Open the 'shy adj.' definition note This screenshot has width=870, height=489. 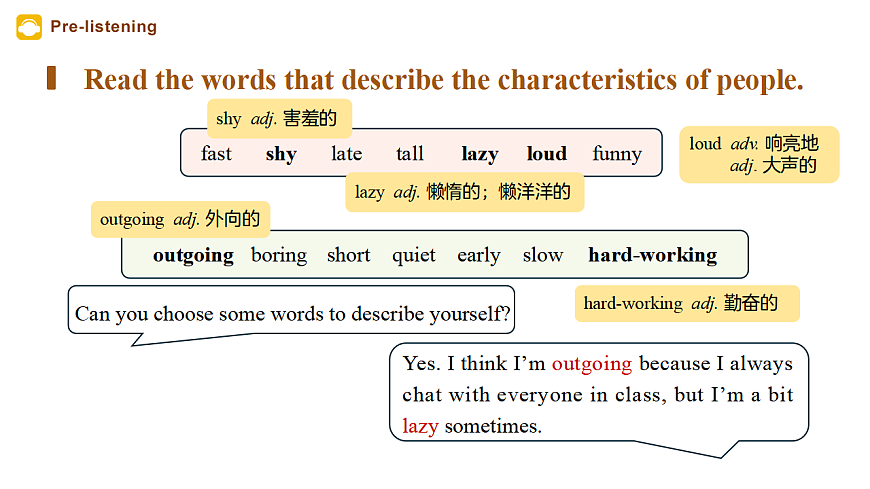pyautogui.click(x=278, y=119)
